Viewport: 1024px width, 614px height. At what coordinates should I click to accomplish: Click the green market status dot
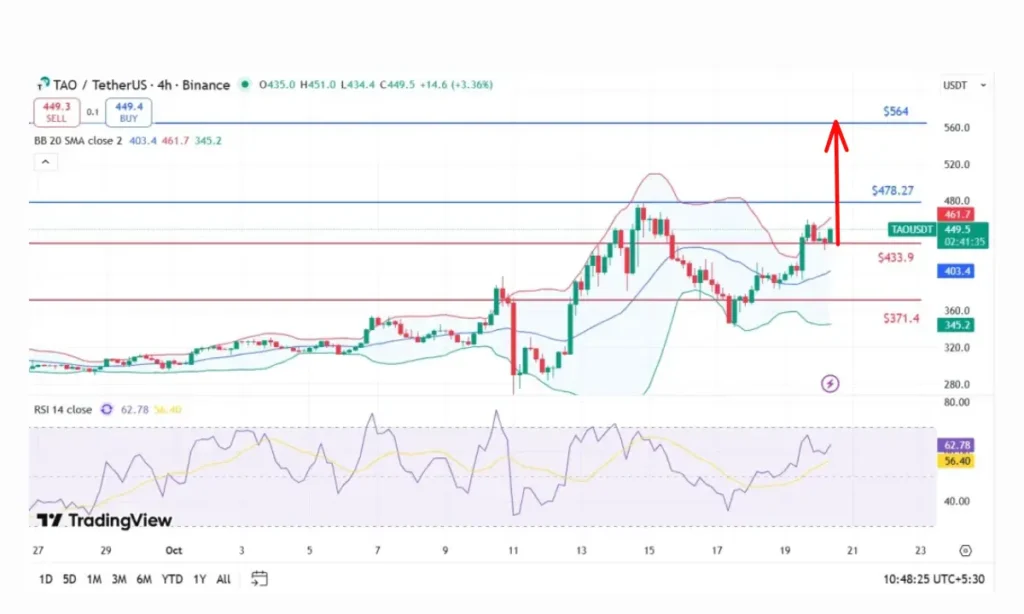pos(246,85)
